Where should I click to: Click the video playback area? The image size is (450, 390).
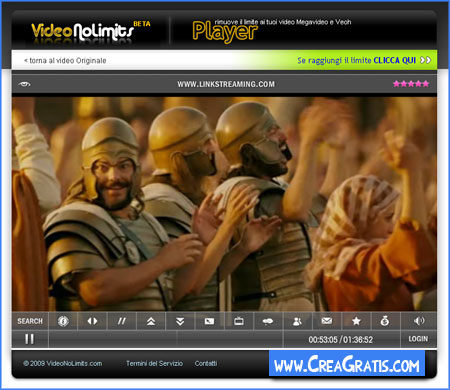click(224, 204)
